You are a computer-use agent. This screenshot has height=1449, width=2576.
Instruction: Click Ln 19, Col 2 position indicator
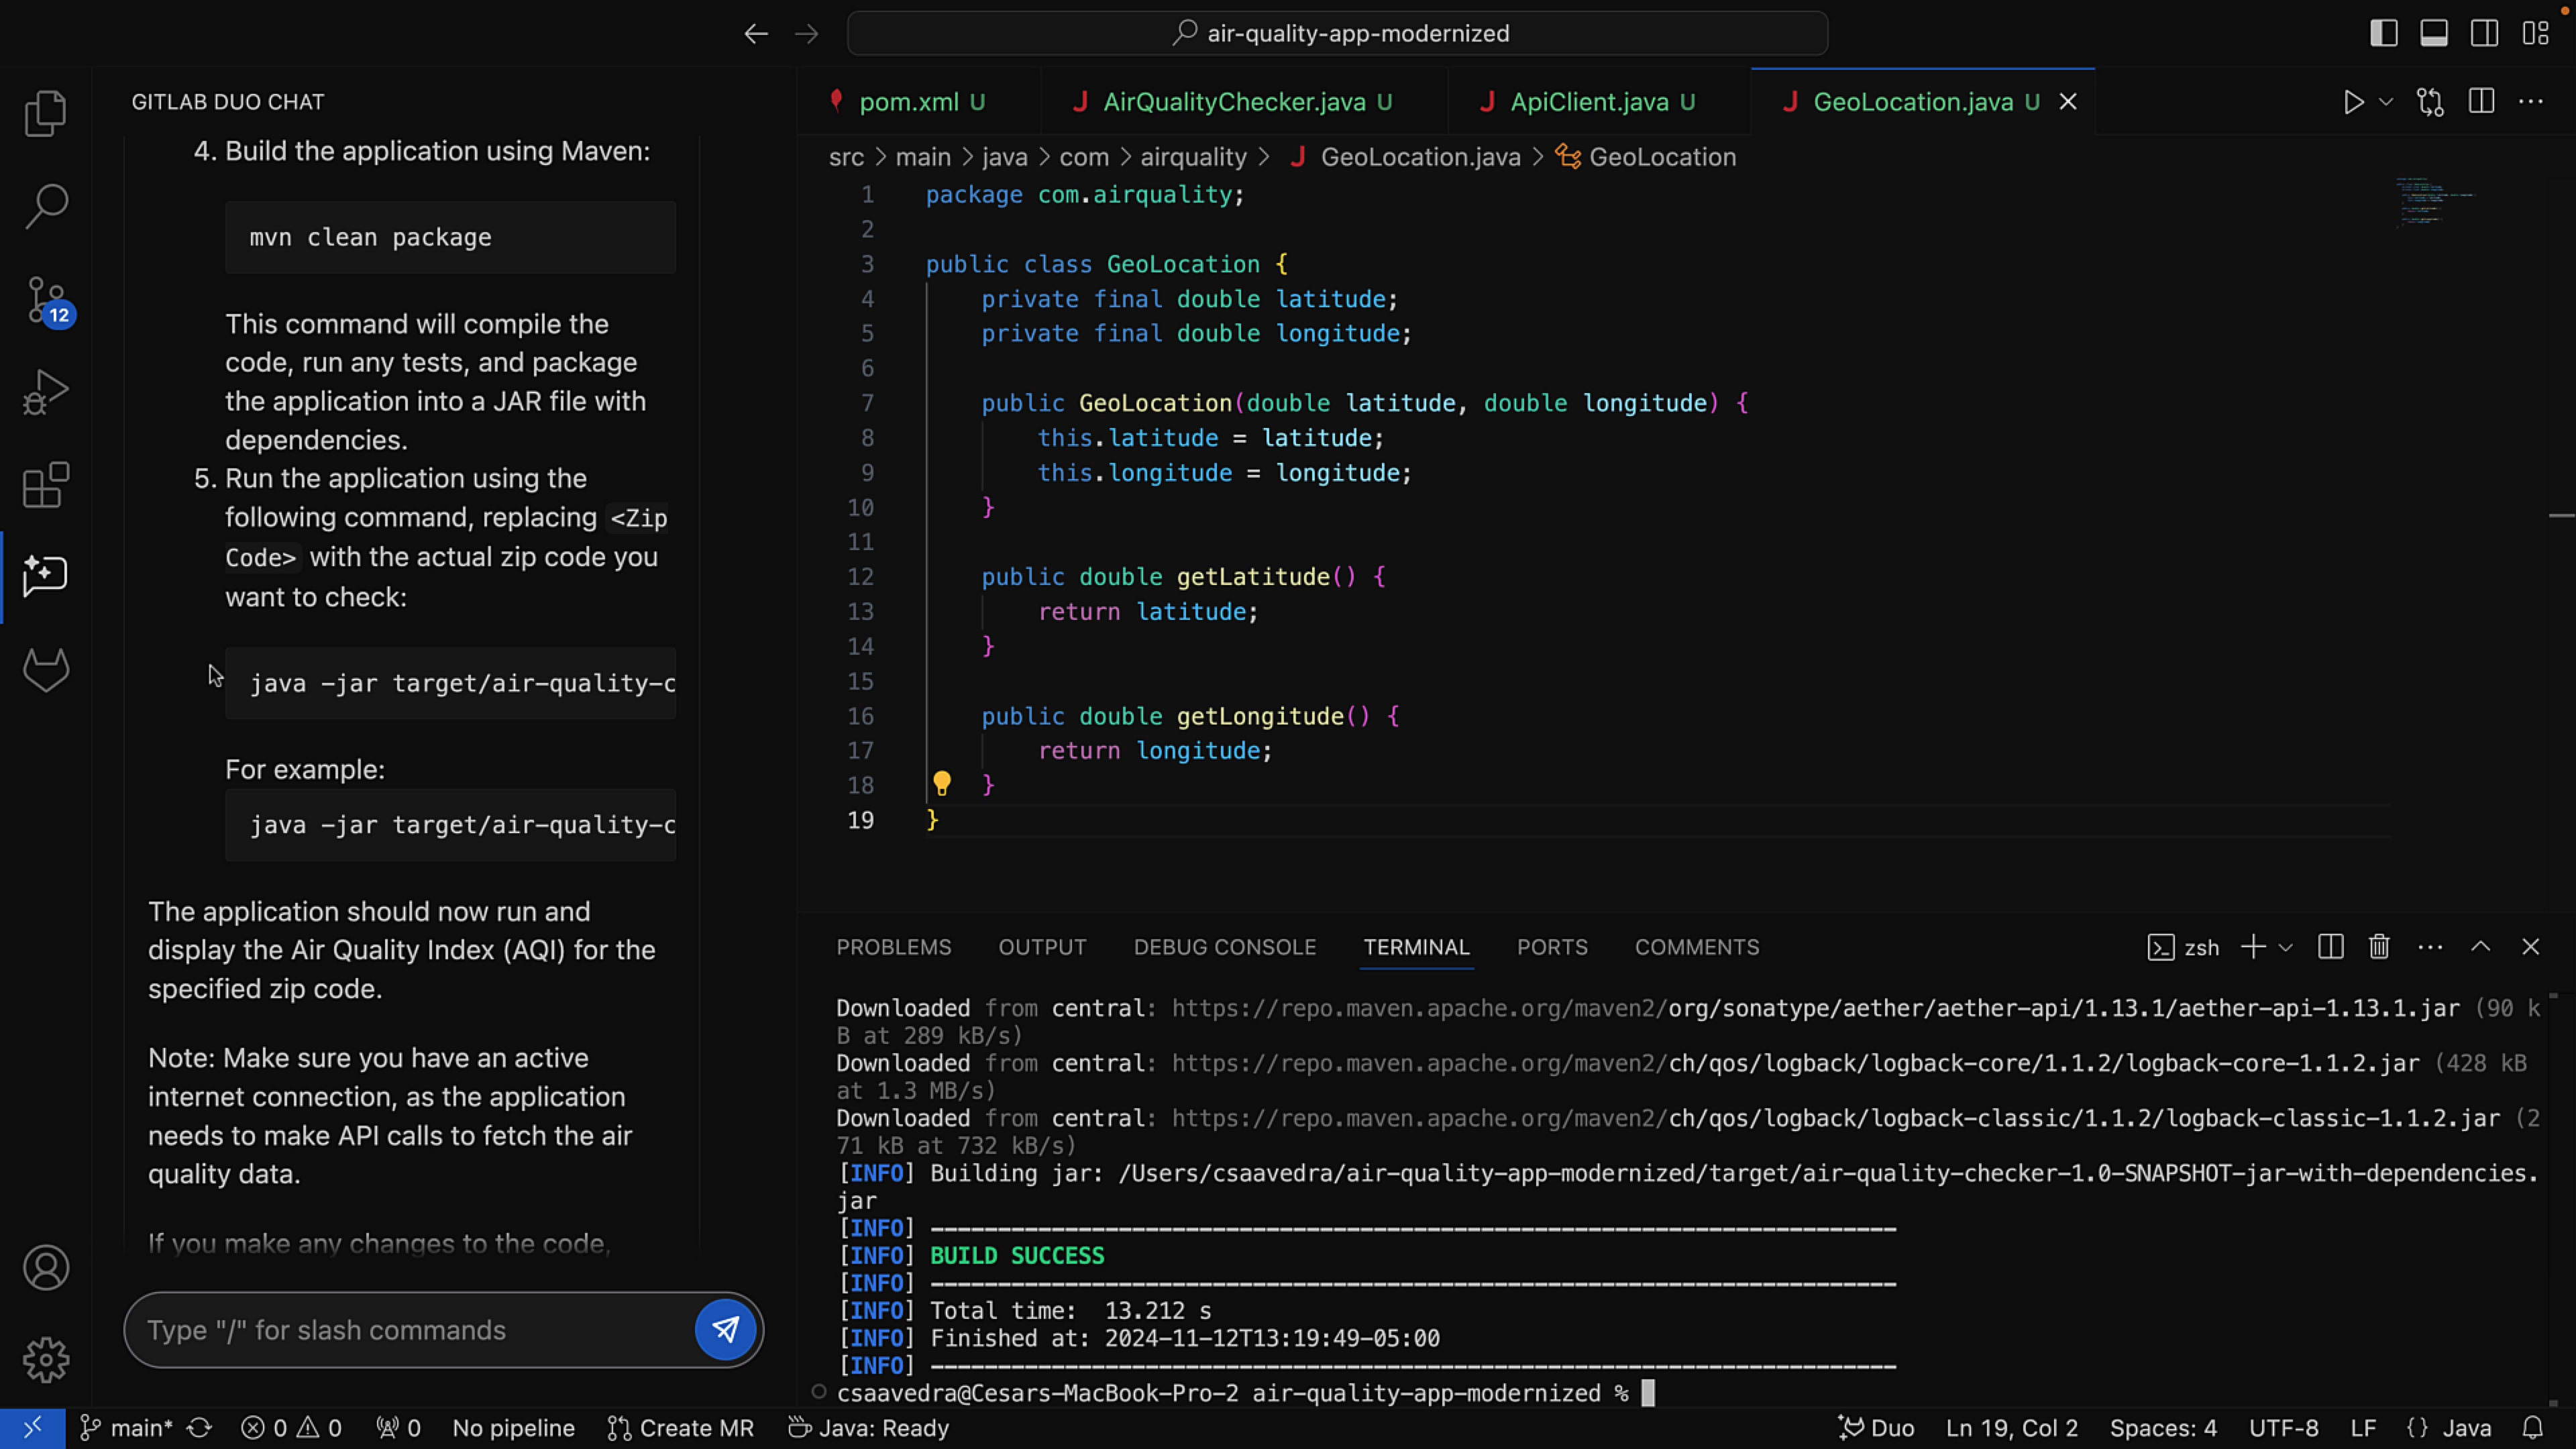pyautogui.click(x=2011, y=1428)
